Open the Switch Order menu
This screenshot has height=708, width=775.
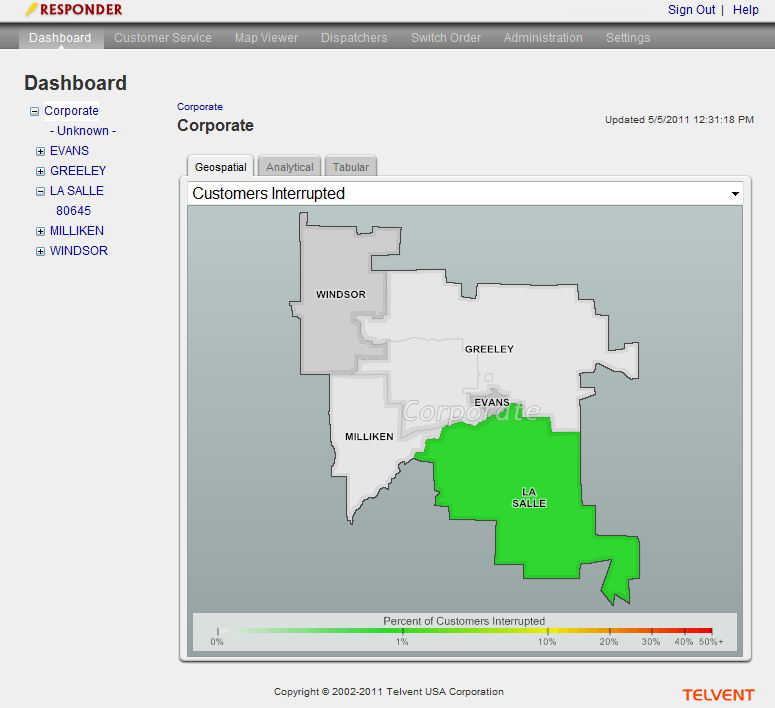[x=446, y=38]
